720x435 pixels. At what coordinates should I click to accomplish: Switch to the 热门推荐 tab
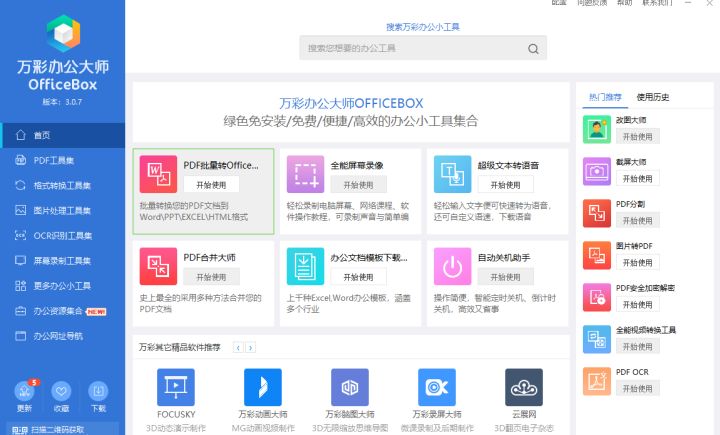click(x=605, y=97)
